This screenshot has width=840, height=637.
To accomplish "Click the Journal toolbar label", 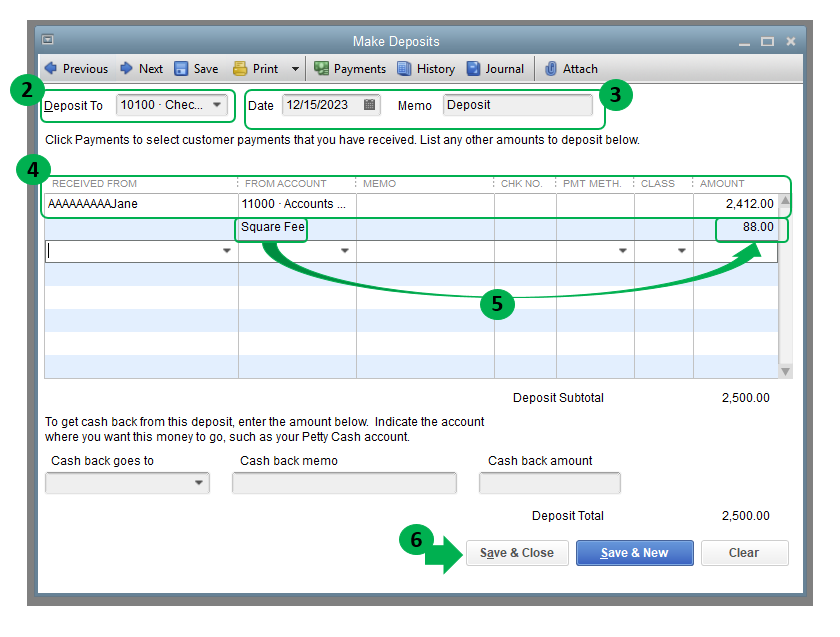I will [x=505, y=69].
